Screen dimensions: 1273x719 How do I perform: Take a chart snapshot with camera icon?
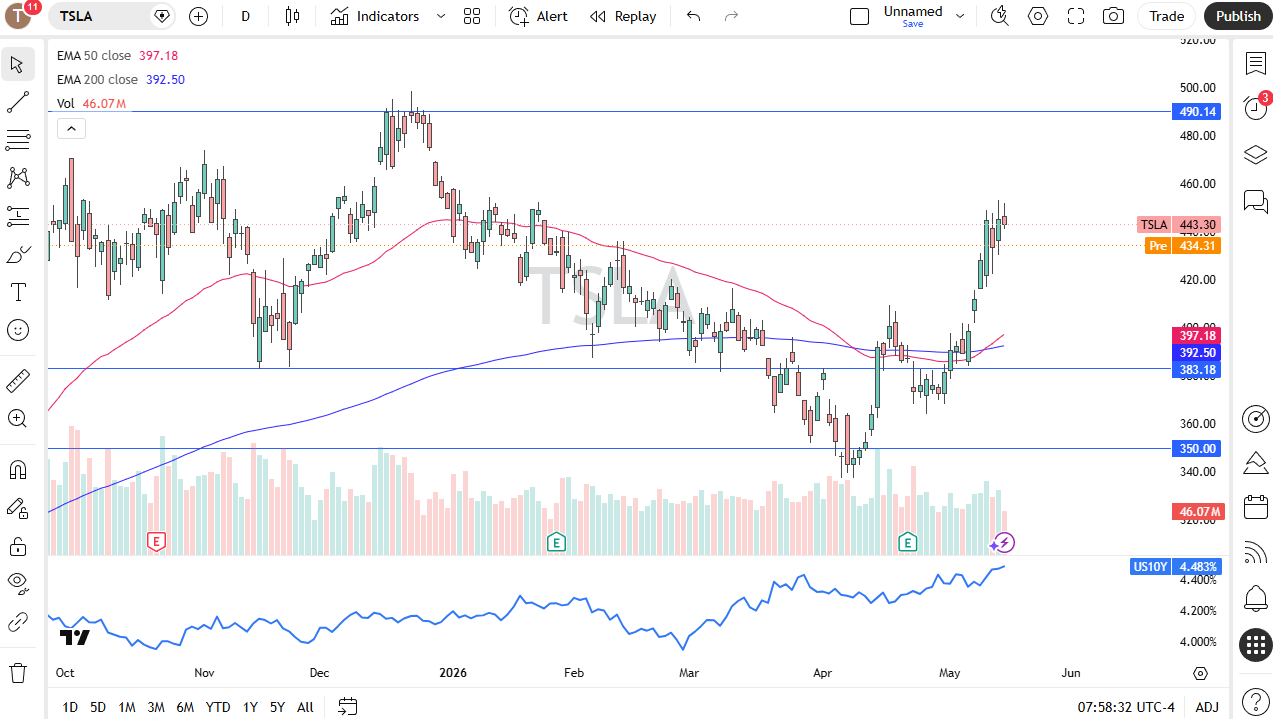coord(1113,16)
